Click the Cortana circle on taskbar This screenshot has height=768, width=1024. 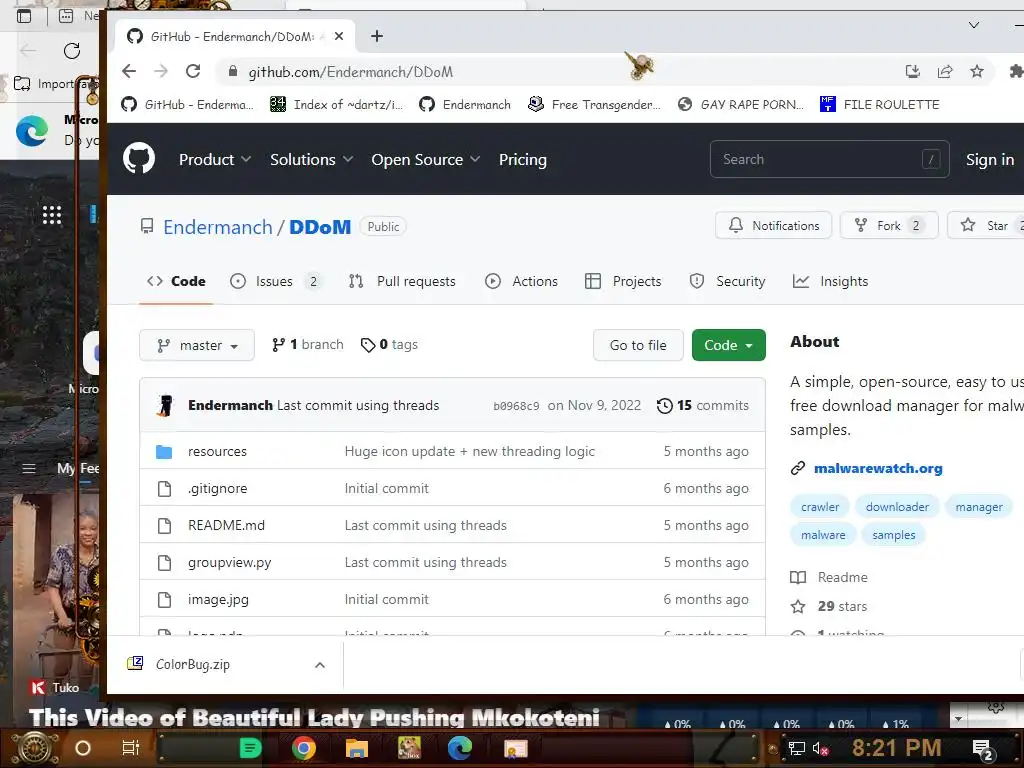click(83, 748)
